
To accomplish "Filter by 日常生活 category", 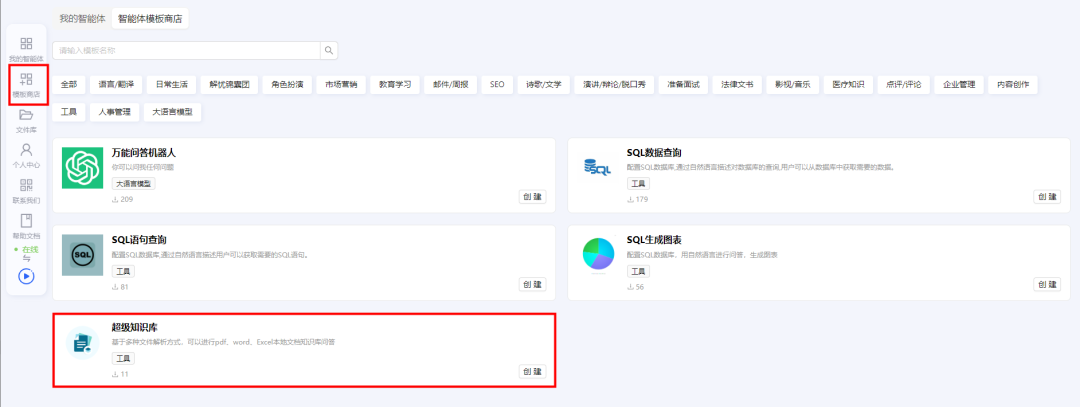I will click(172, 85).
